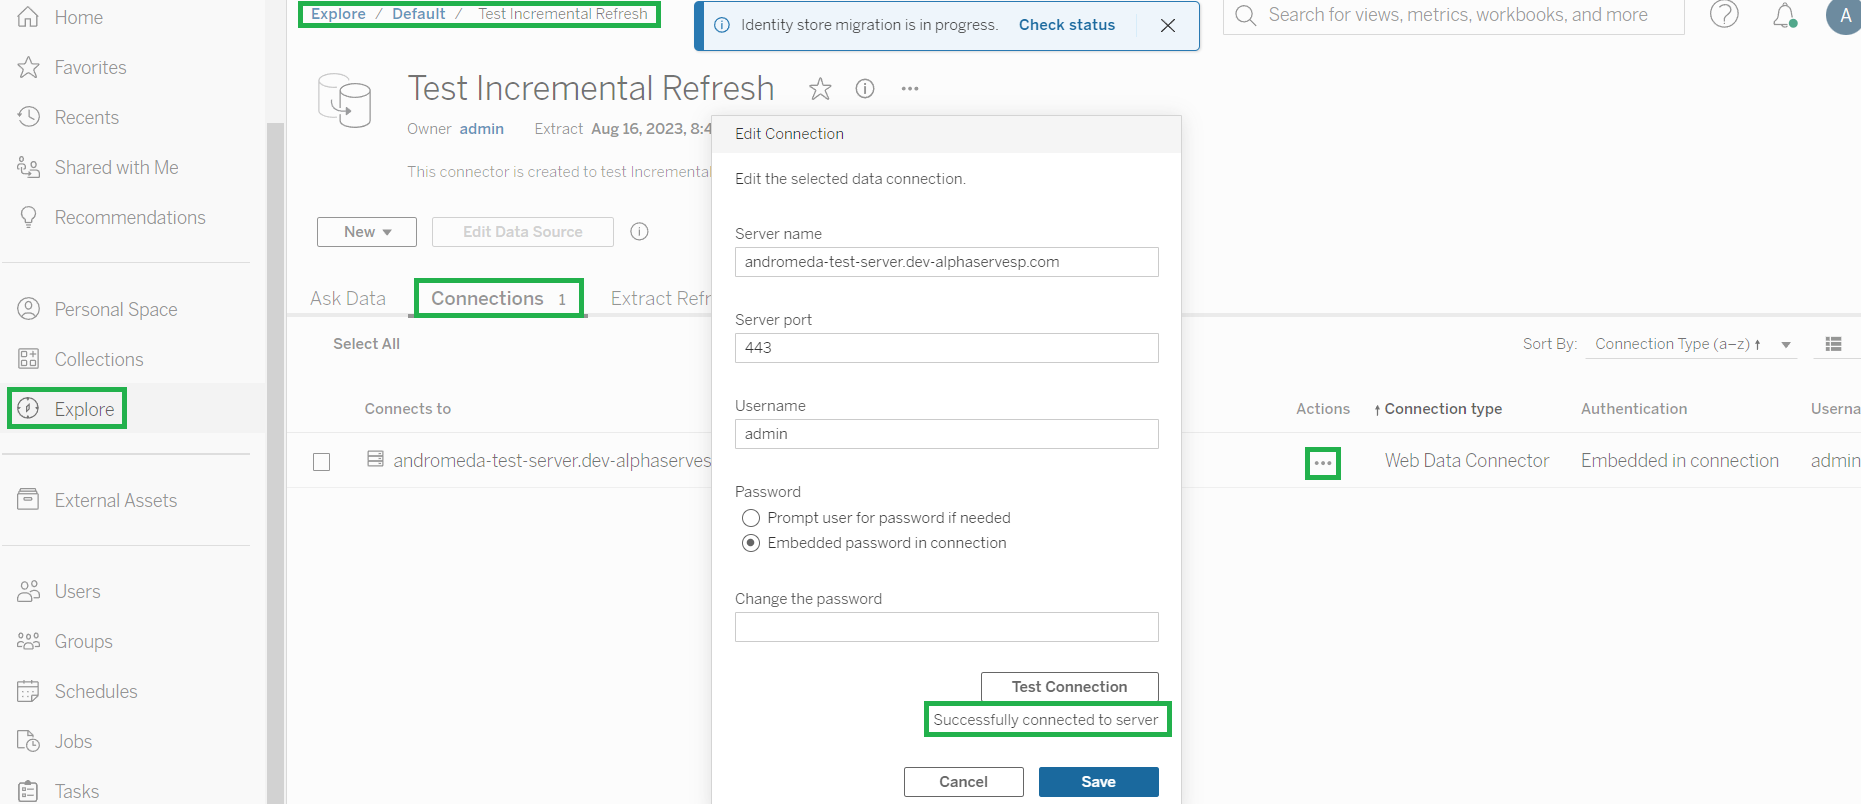Open the help question mark menu

point(1724,15)
